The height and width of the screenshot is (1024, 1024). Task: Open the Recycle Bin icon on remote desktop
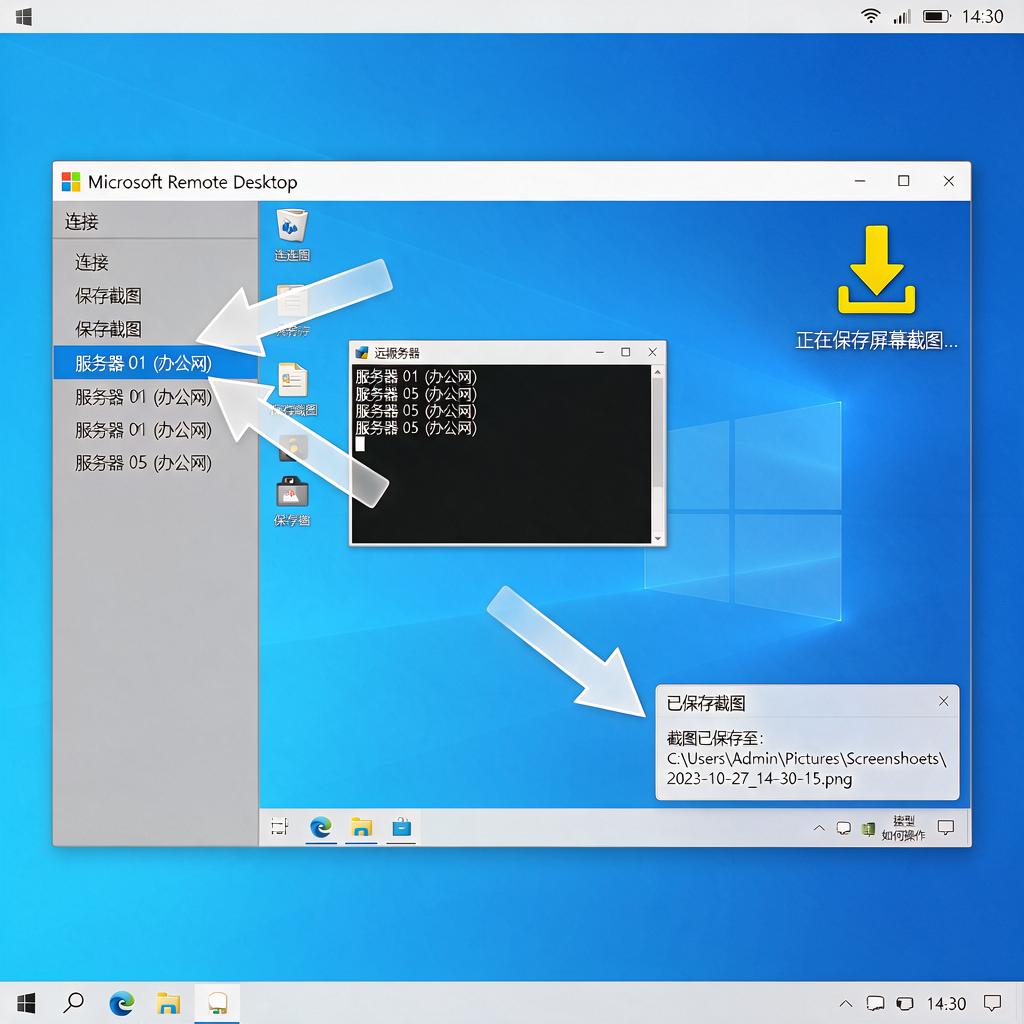(292, 225)
